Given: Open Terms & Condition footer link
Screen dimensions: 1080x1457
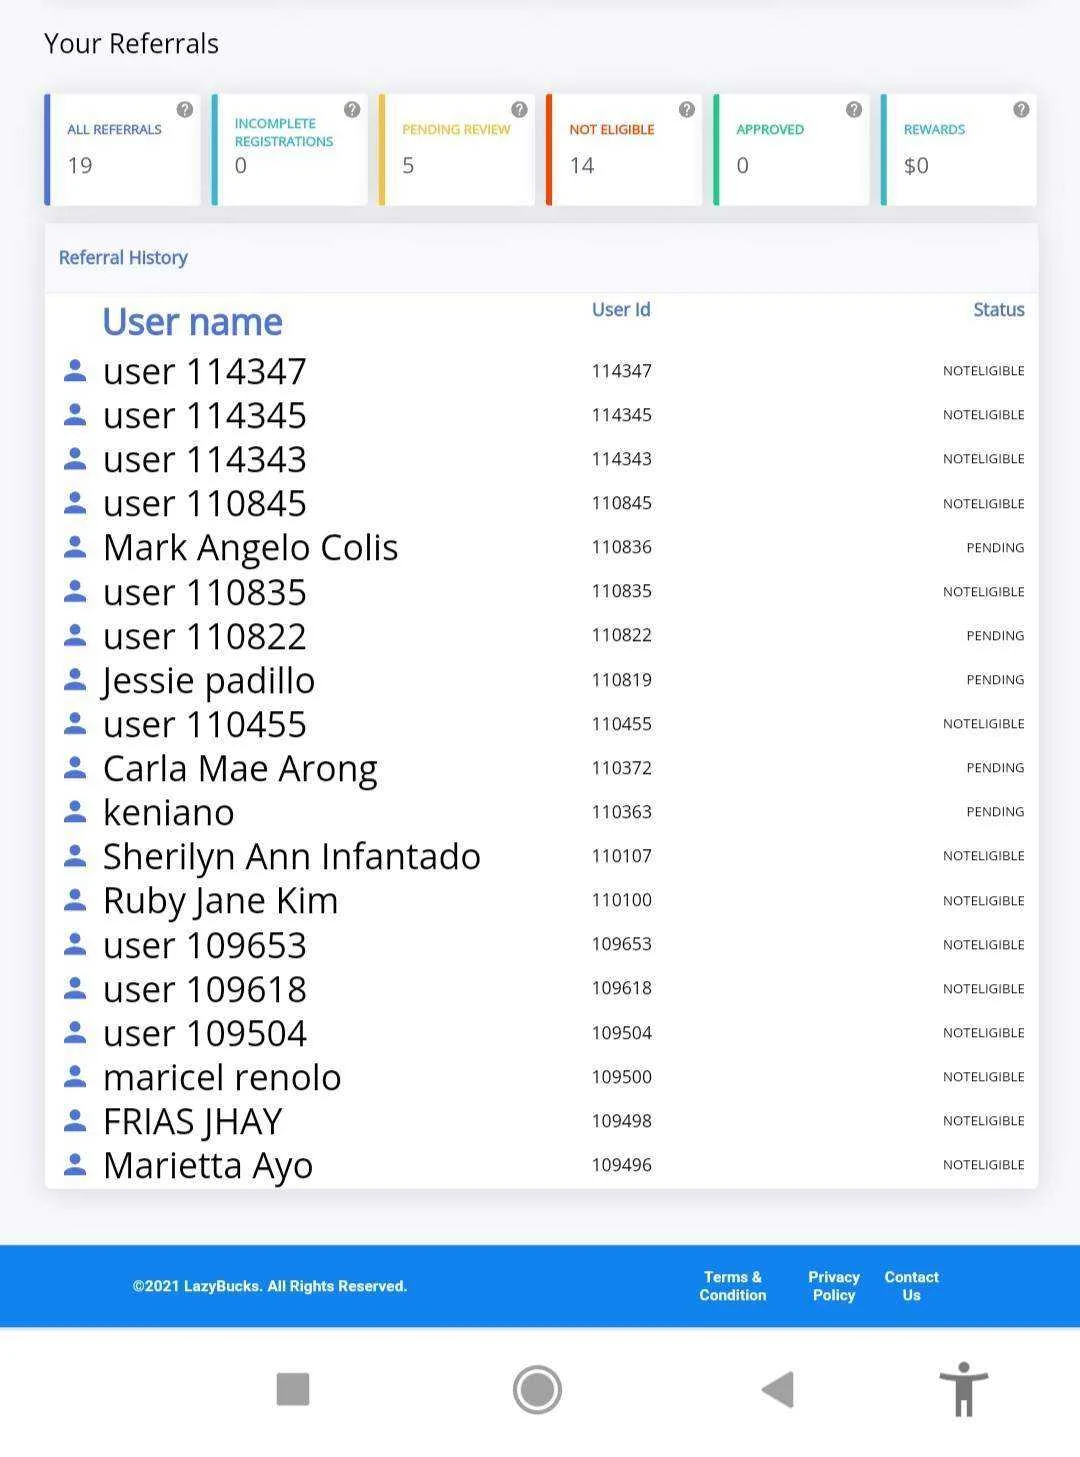Looking at the screenshot, I should pos(733,1286).
